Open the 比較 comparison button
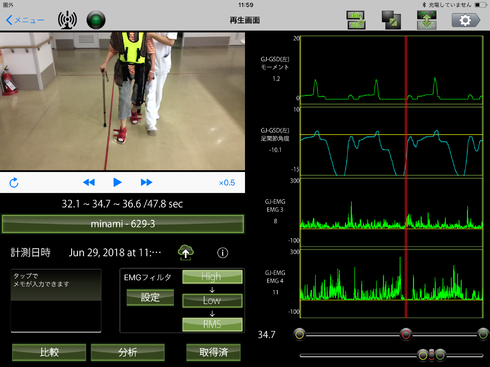This screenshot has height=367, width=490. 49,352
